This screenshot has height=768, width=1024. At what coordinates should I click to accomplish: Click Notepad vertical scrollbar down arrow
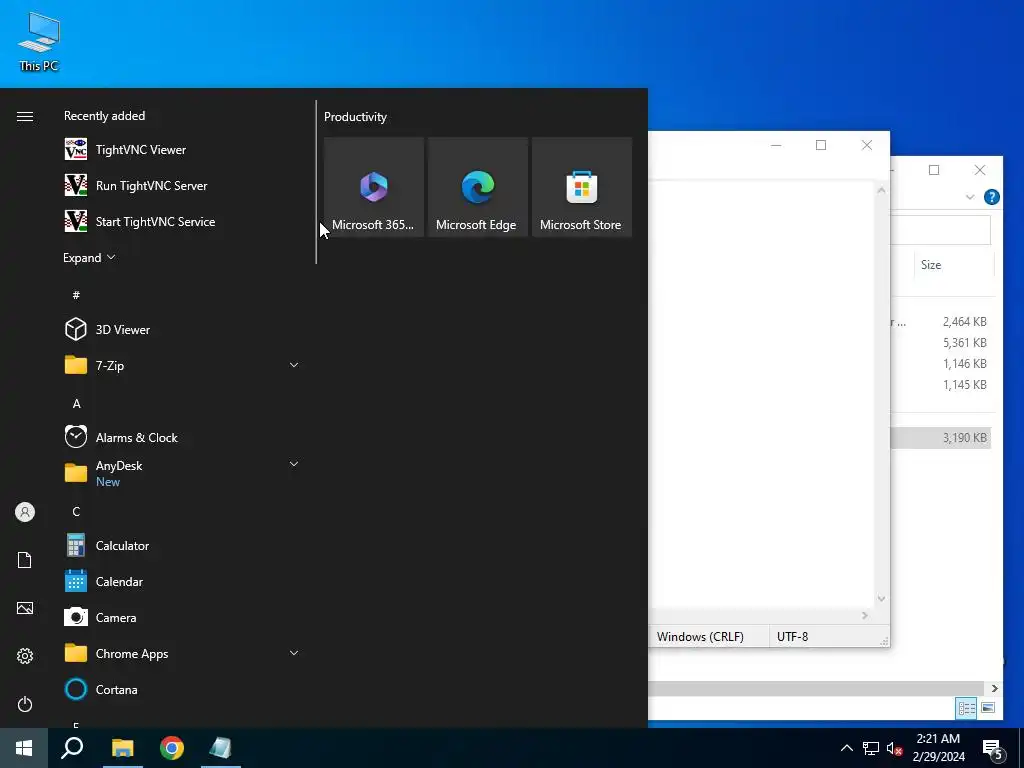coord(882,599)
